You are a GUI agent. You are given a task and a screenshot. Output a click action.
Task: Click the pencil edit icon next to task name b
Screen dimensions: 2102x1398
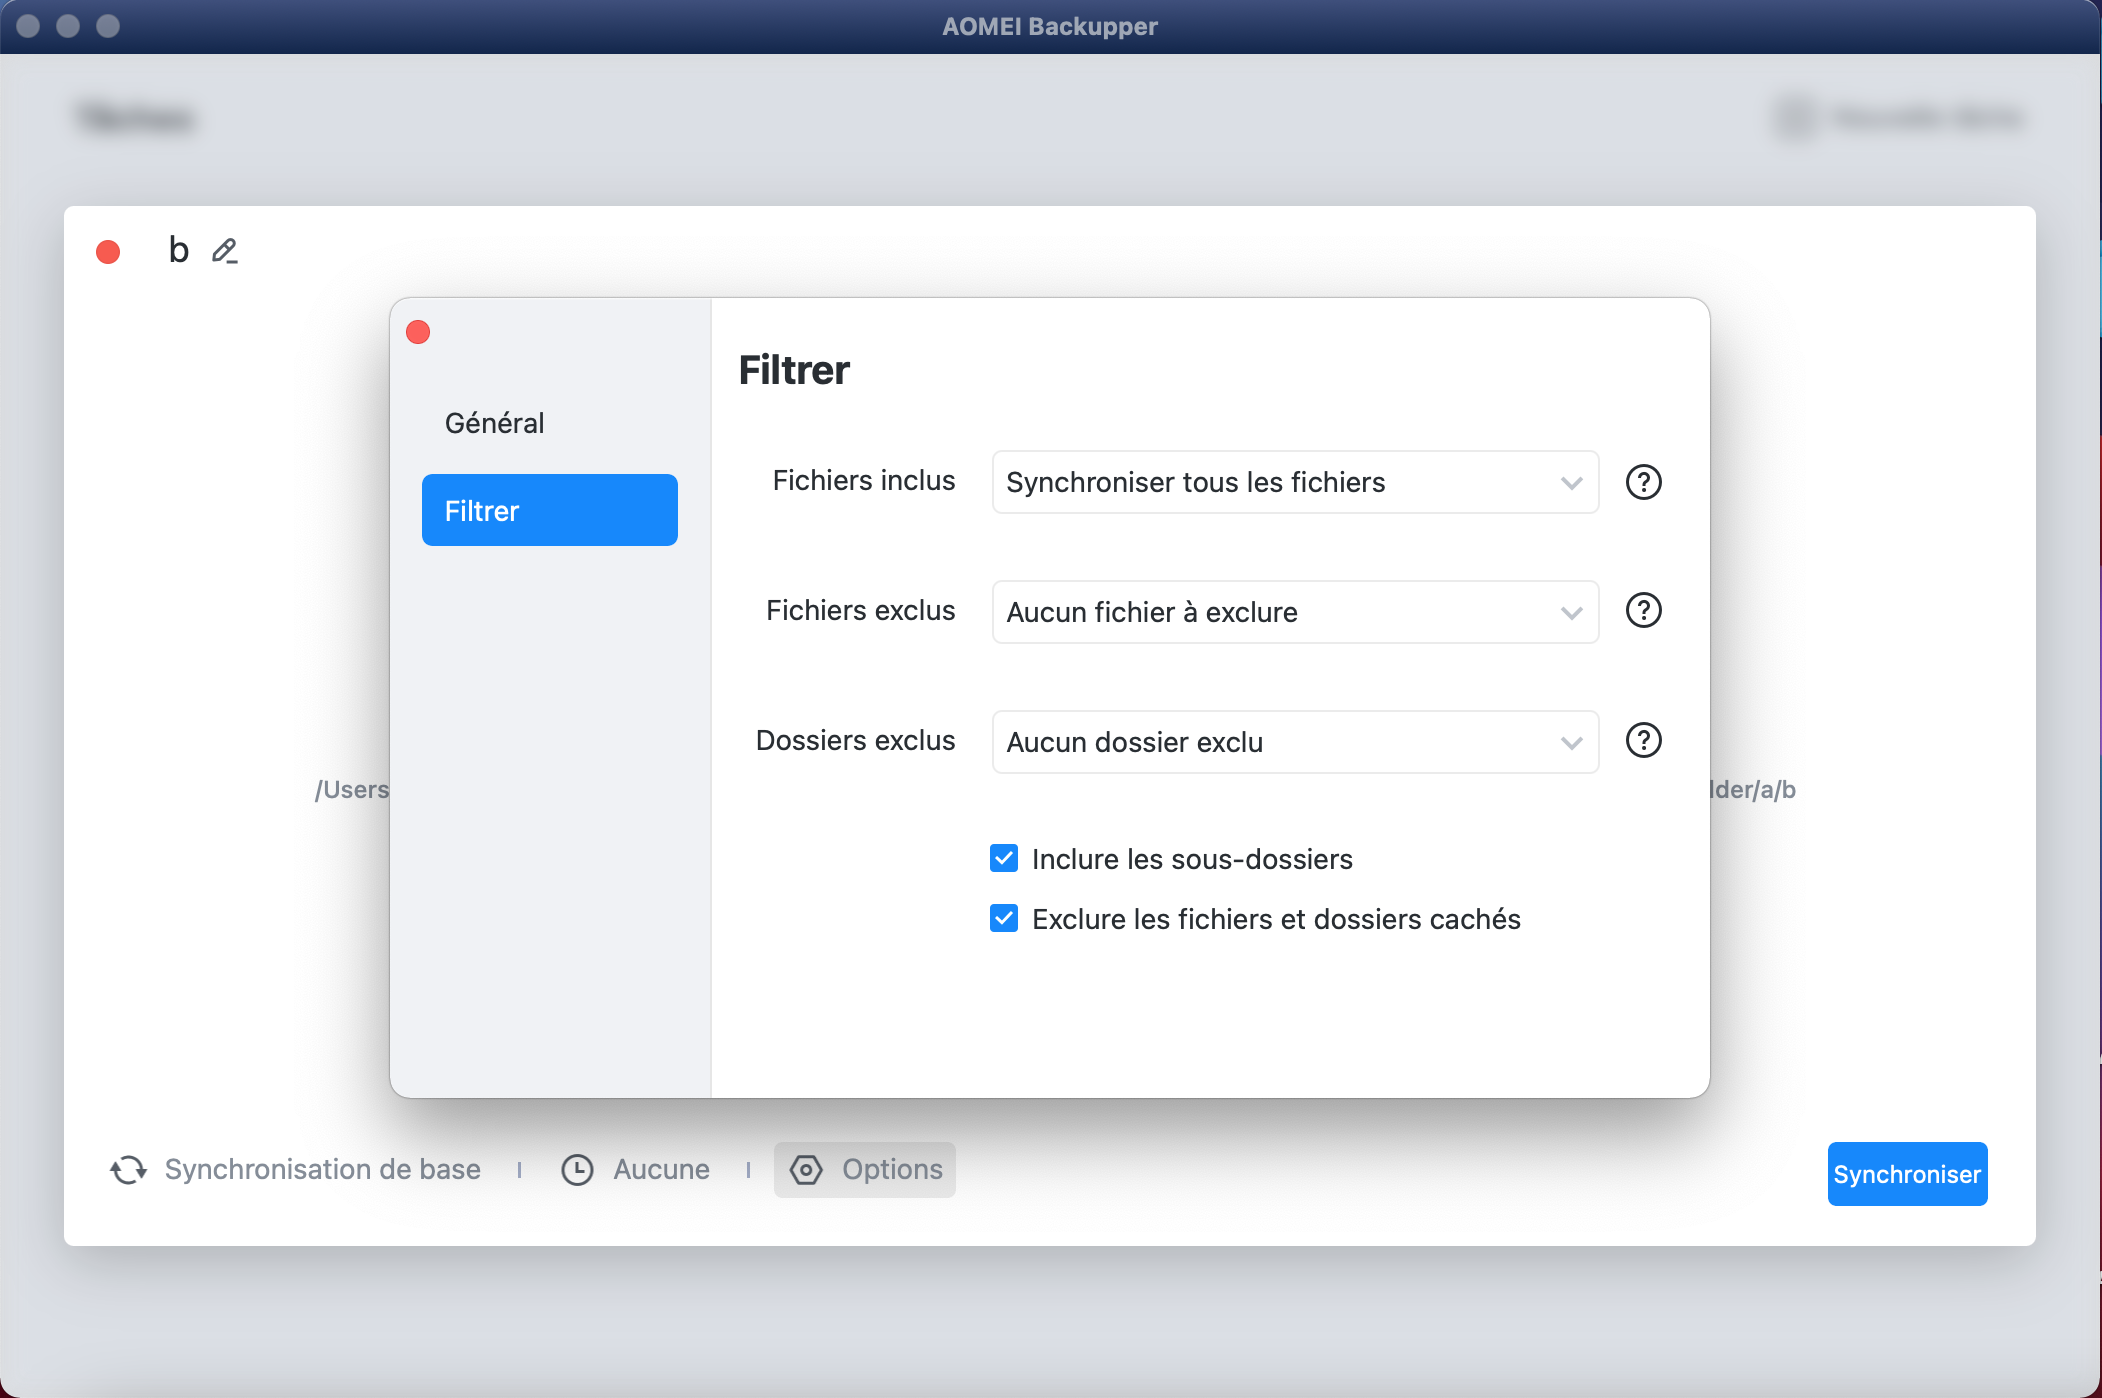point(225,250)
